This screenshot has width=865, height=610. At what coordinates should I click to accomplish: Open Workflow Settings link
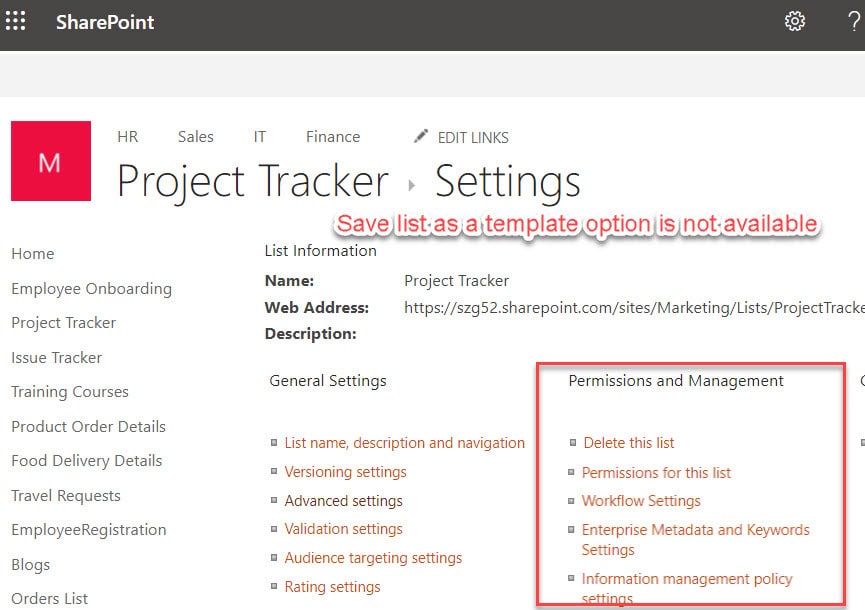click(641, 501)
